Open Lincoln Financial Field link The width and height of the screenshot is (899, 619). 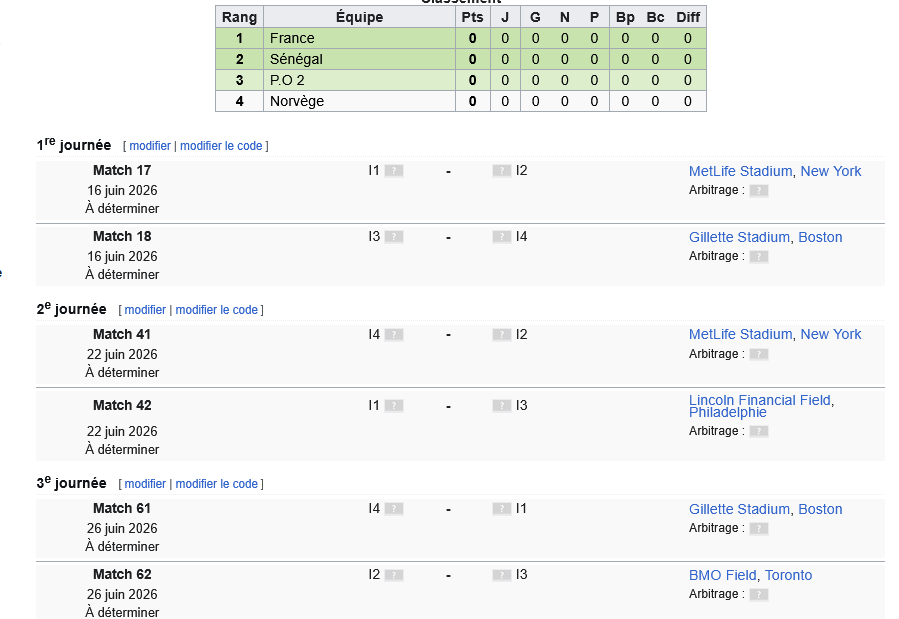(x=759, y=400)
